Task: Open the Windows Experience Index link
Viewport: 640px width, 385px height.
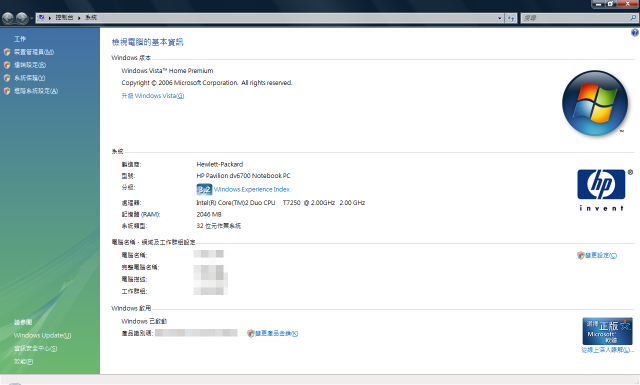Action: point(251,189)
